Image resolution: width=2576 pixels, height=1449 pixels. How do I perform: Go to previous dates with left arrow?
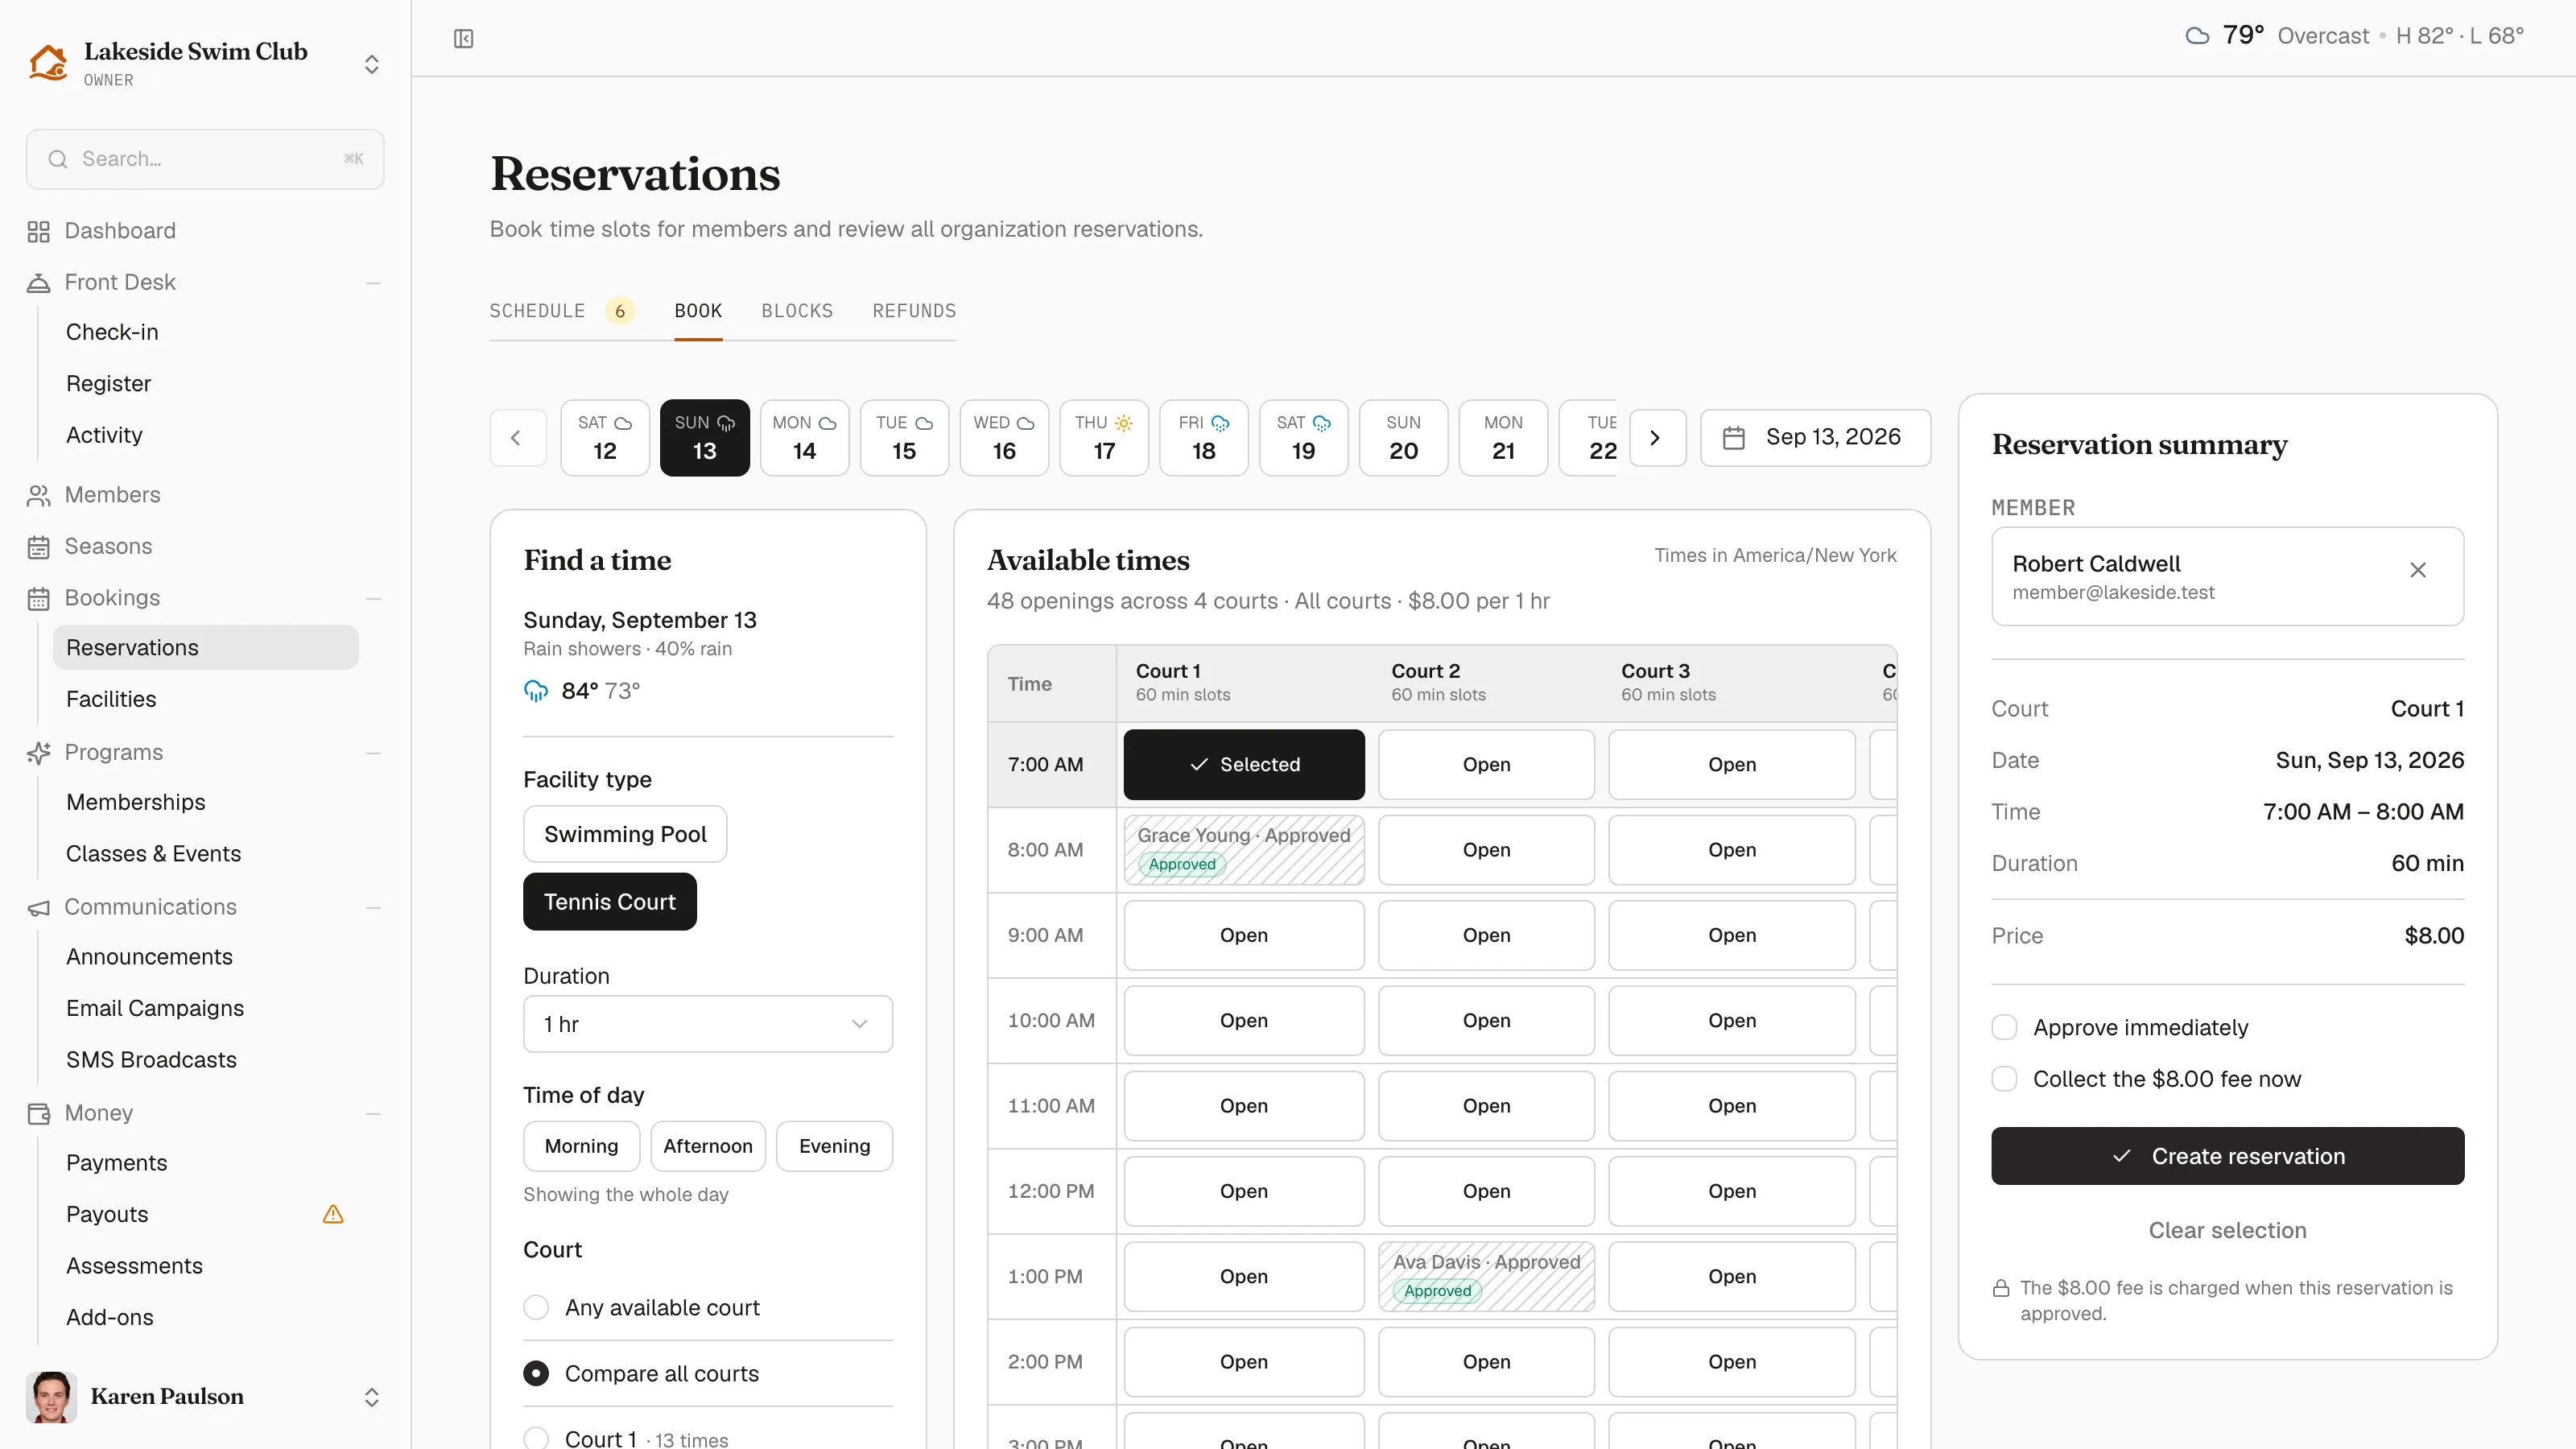[x=517, y=437]
